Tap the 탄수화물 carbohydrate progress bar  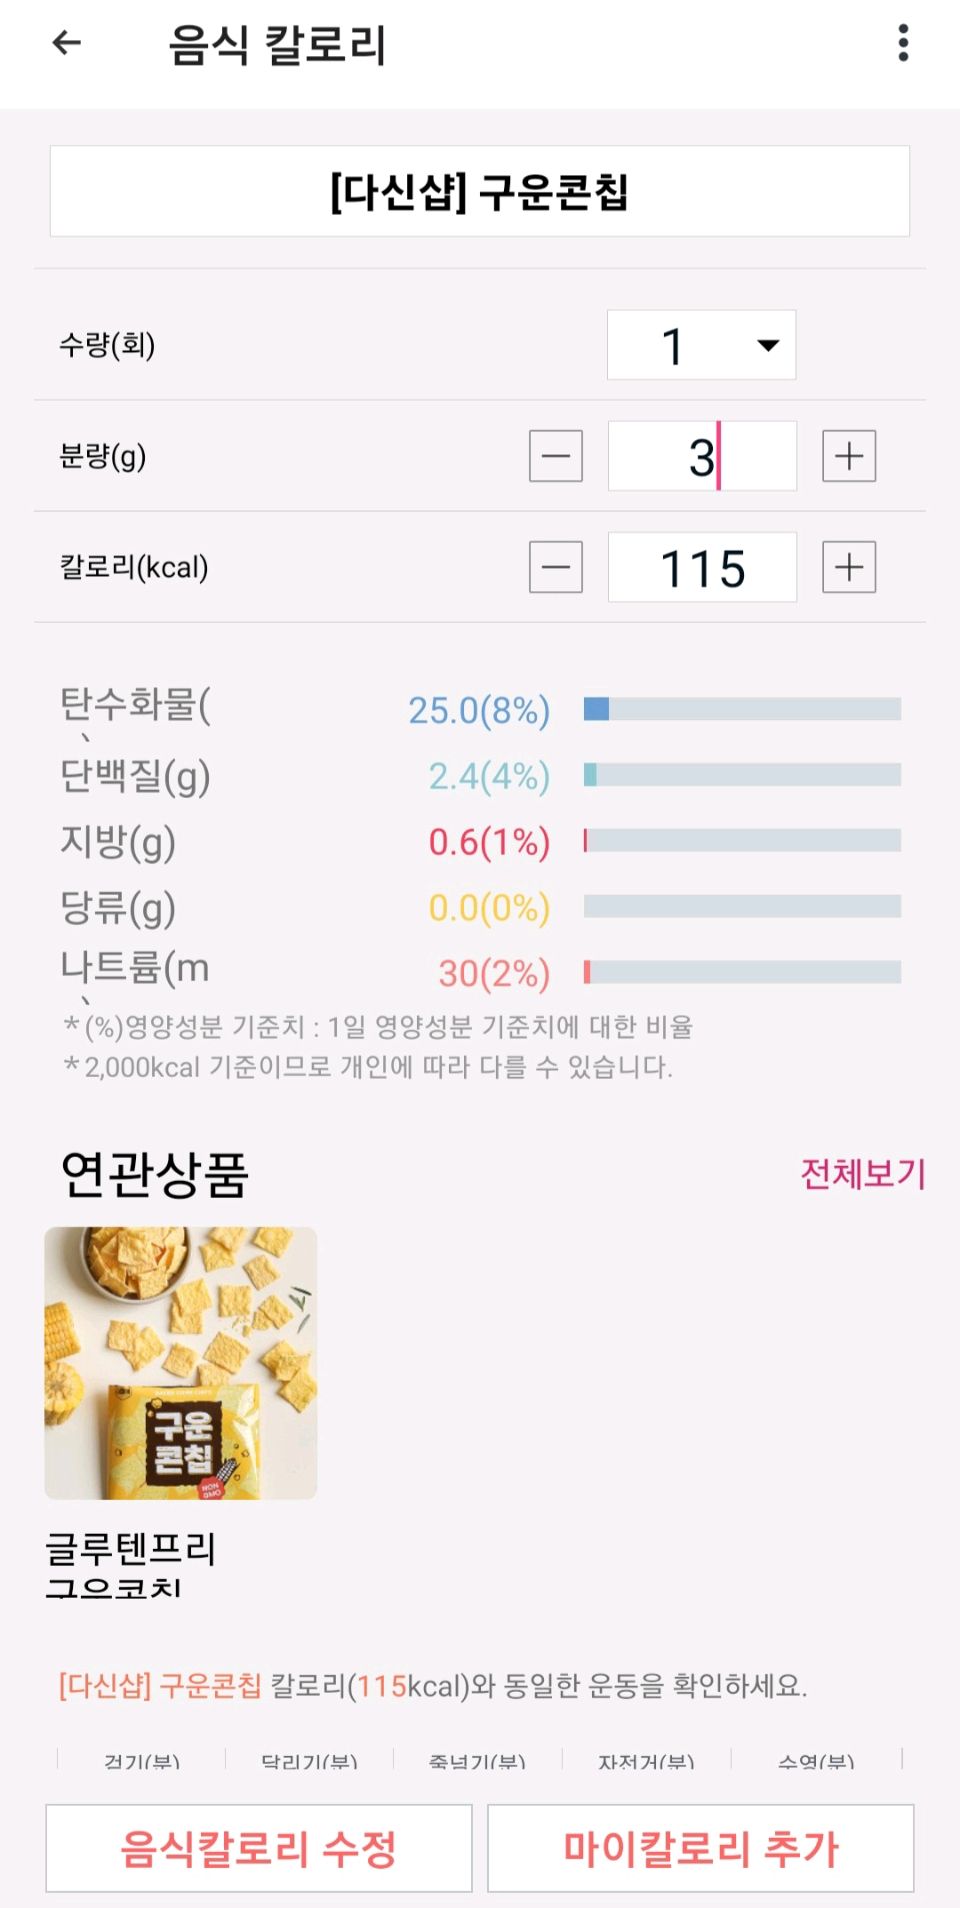point(742,709)
